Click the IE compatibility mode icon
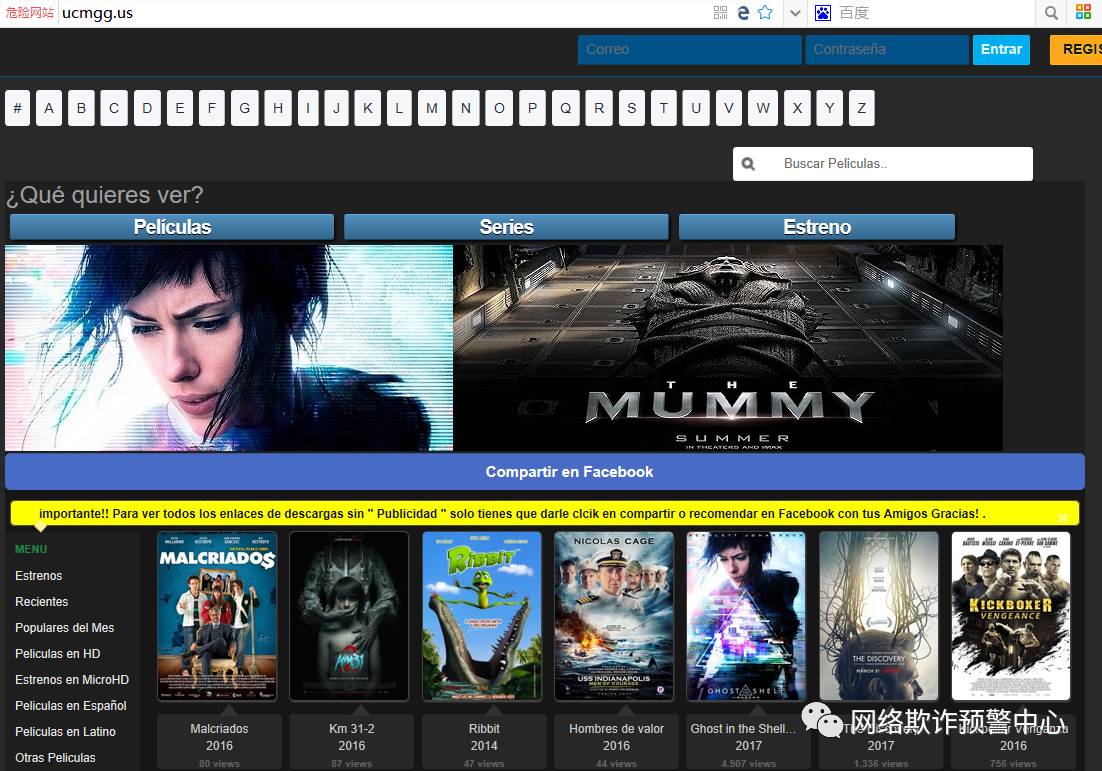This screenshot has height=771, width=1102. pyautogui.click(x=743, y=13)
